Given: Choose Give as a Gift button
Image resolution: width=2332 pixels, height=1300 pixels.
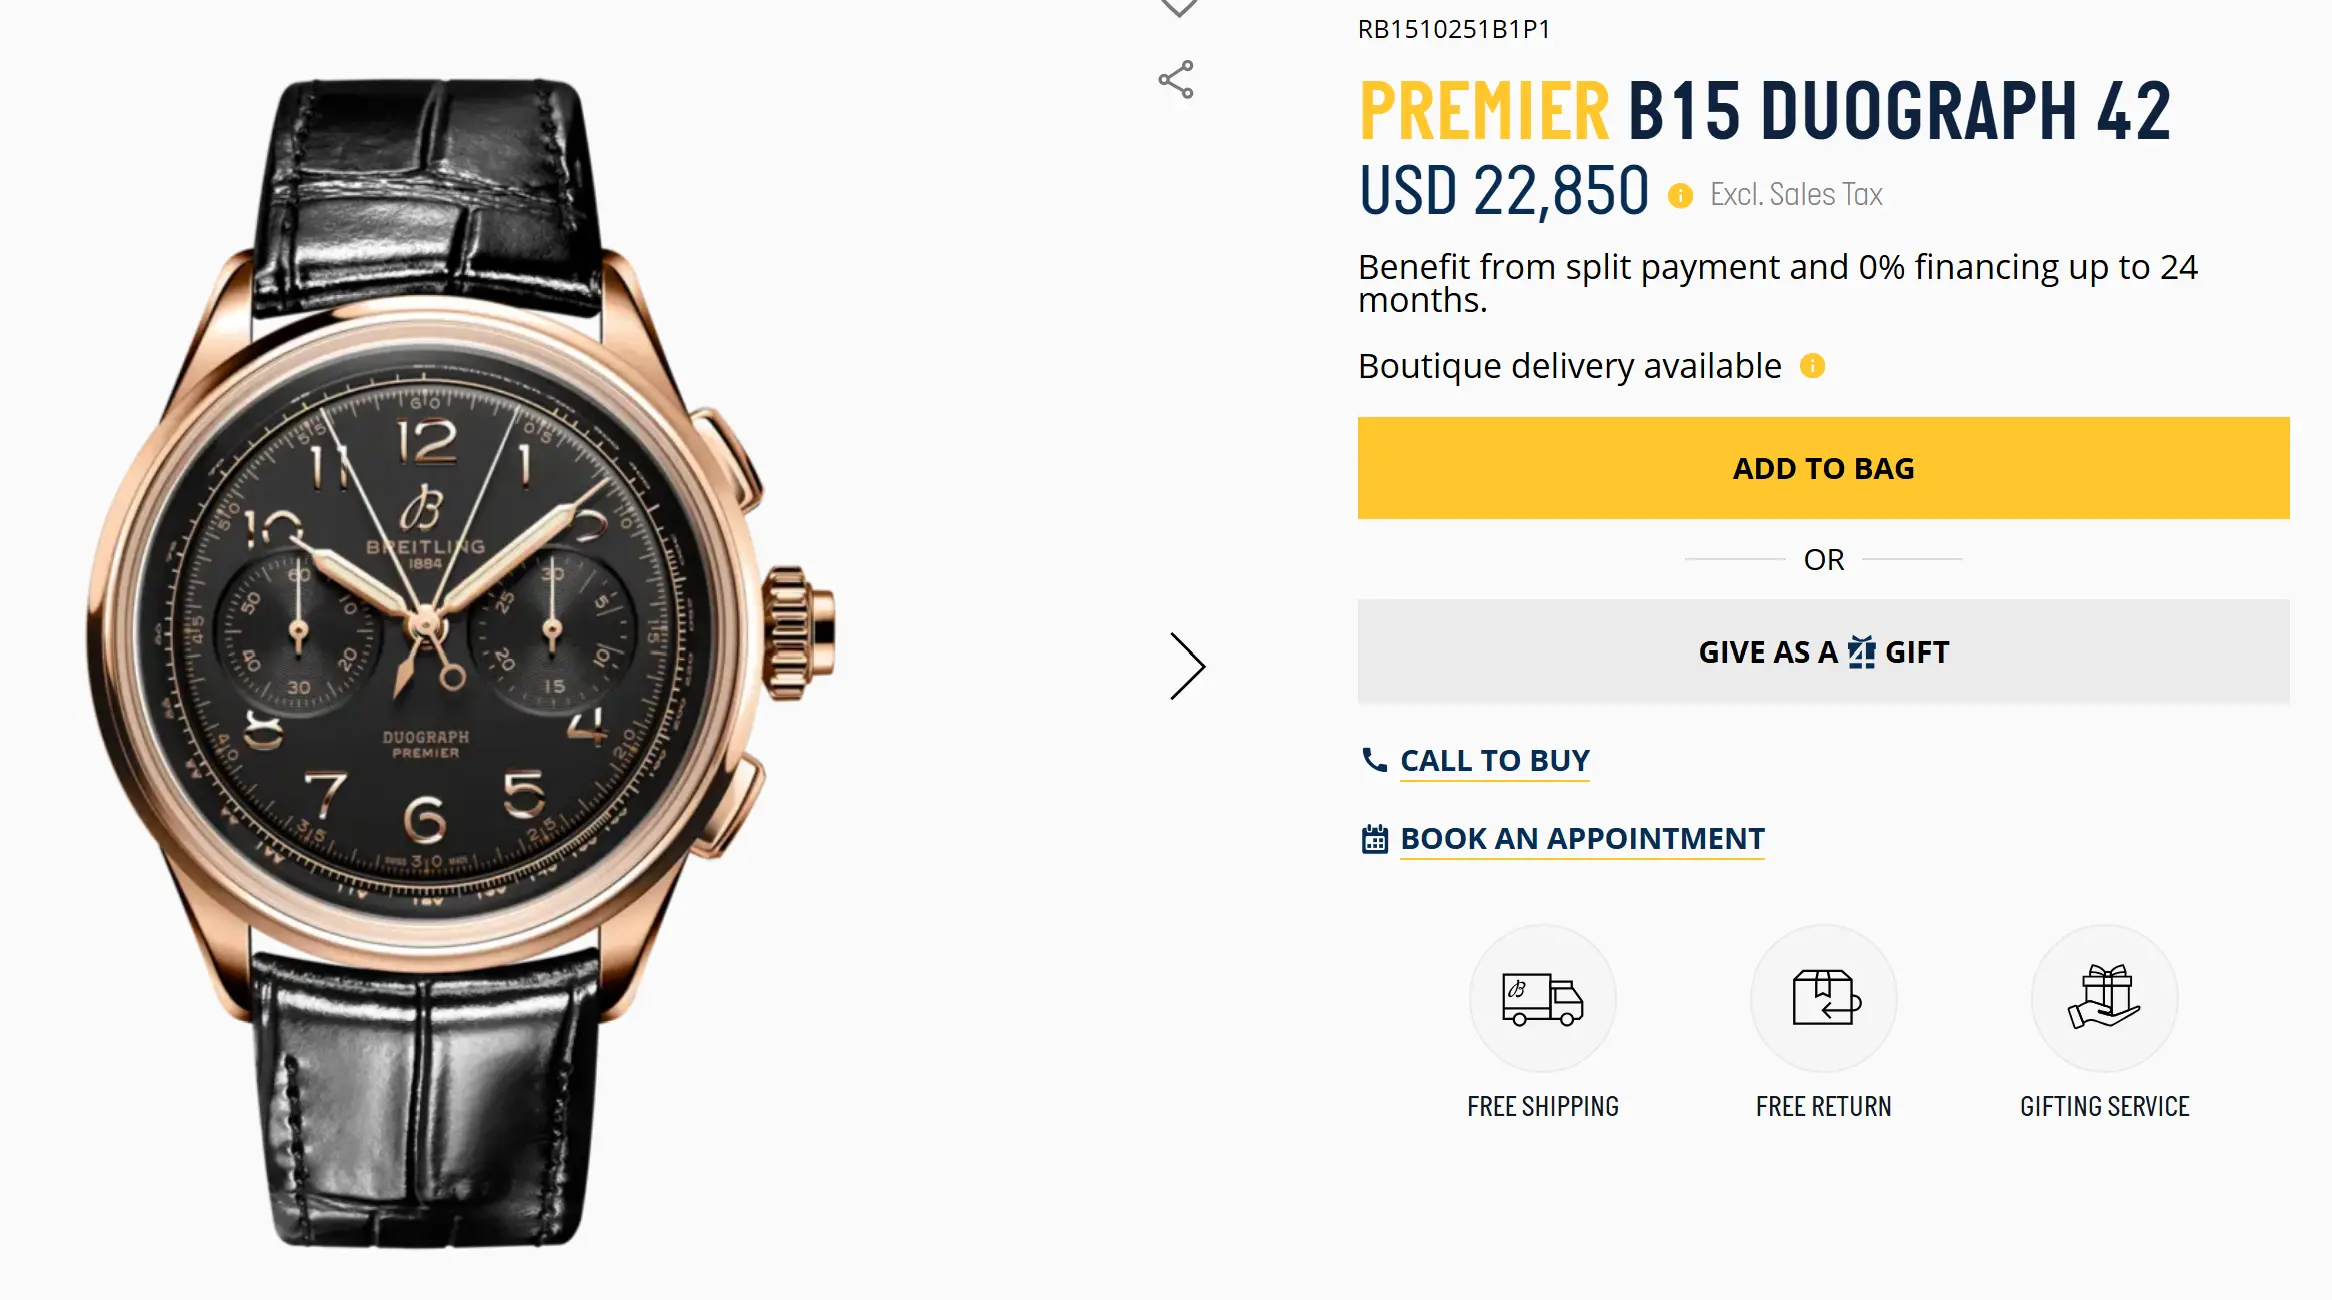Looking at the screenshot, I should [x=1823, y=652].
